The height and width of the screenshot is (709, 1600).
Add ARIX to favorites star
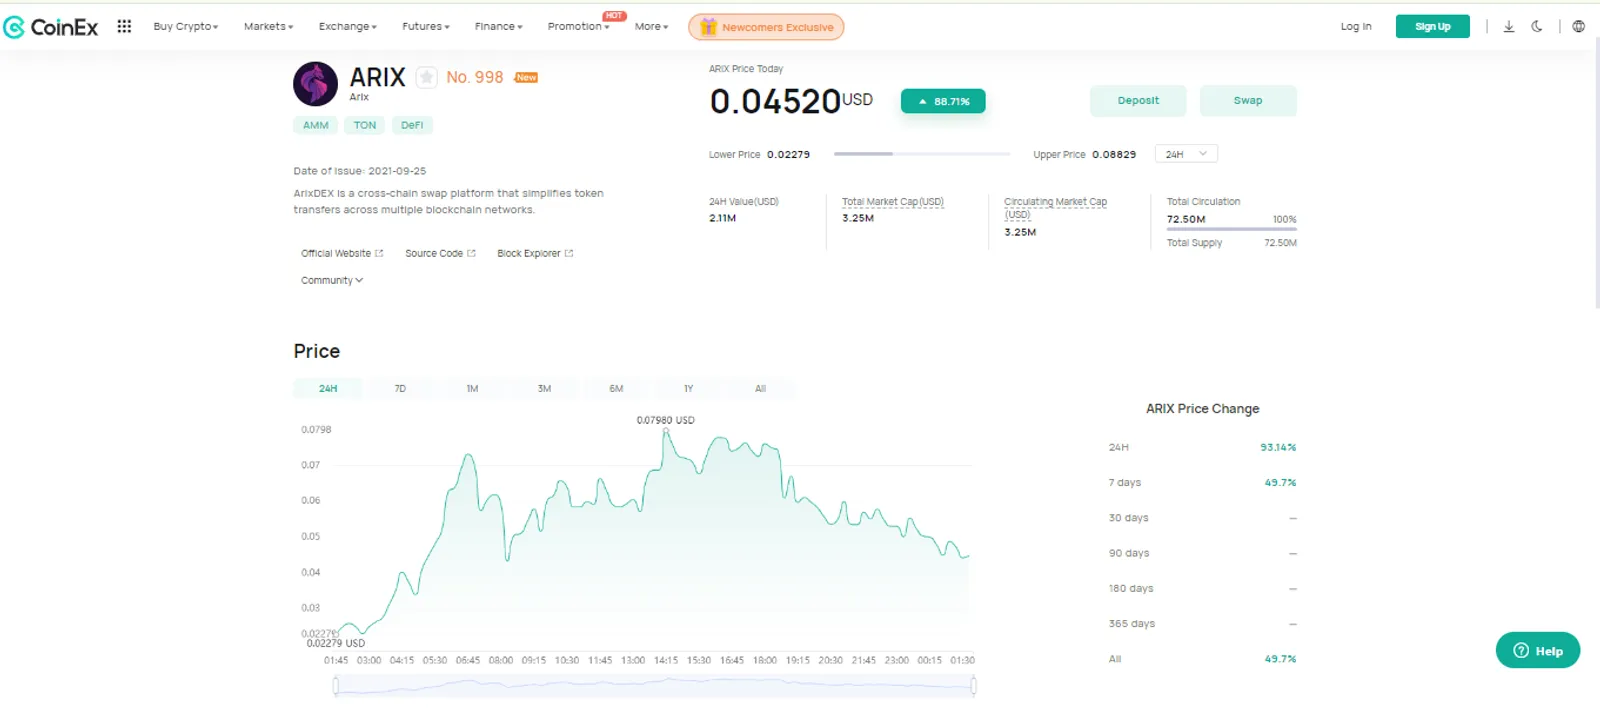pyautogui.click(x=426, y=77)
